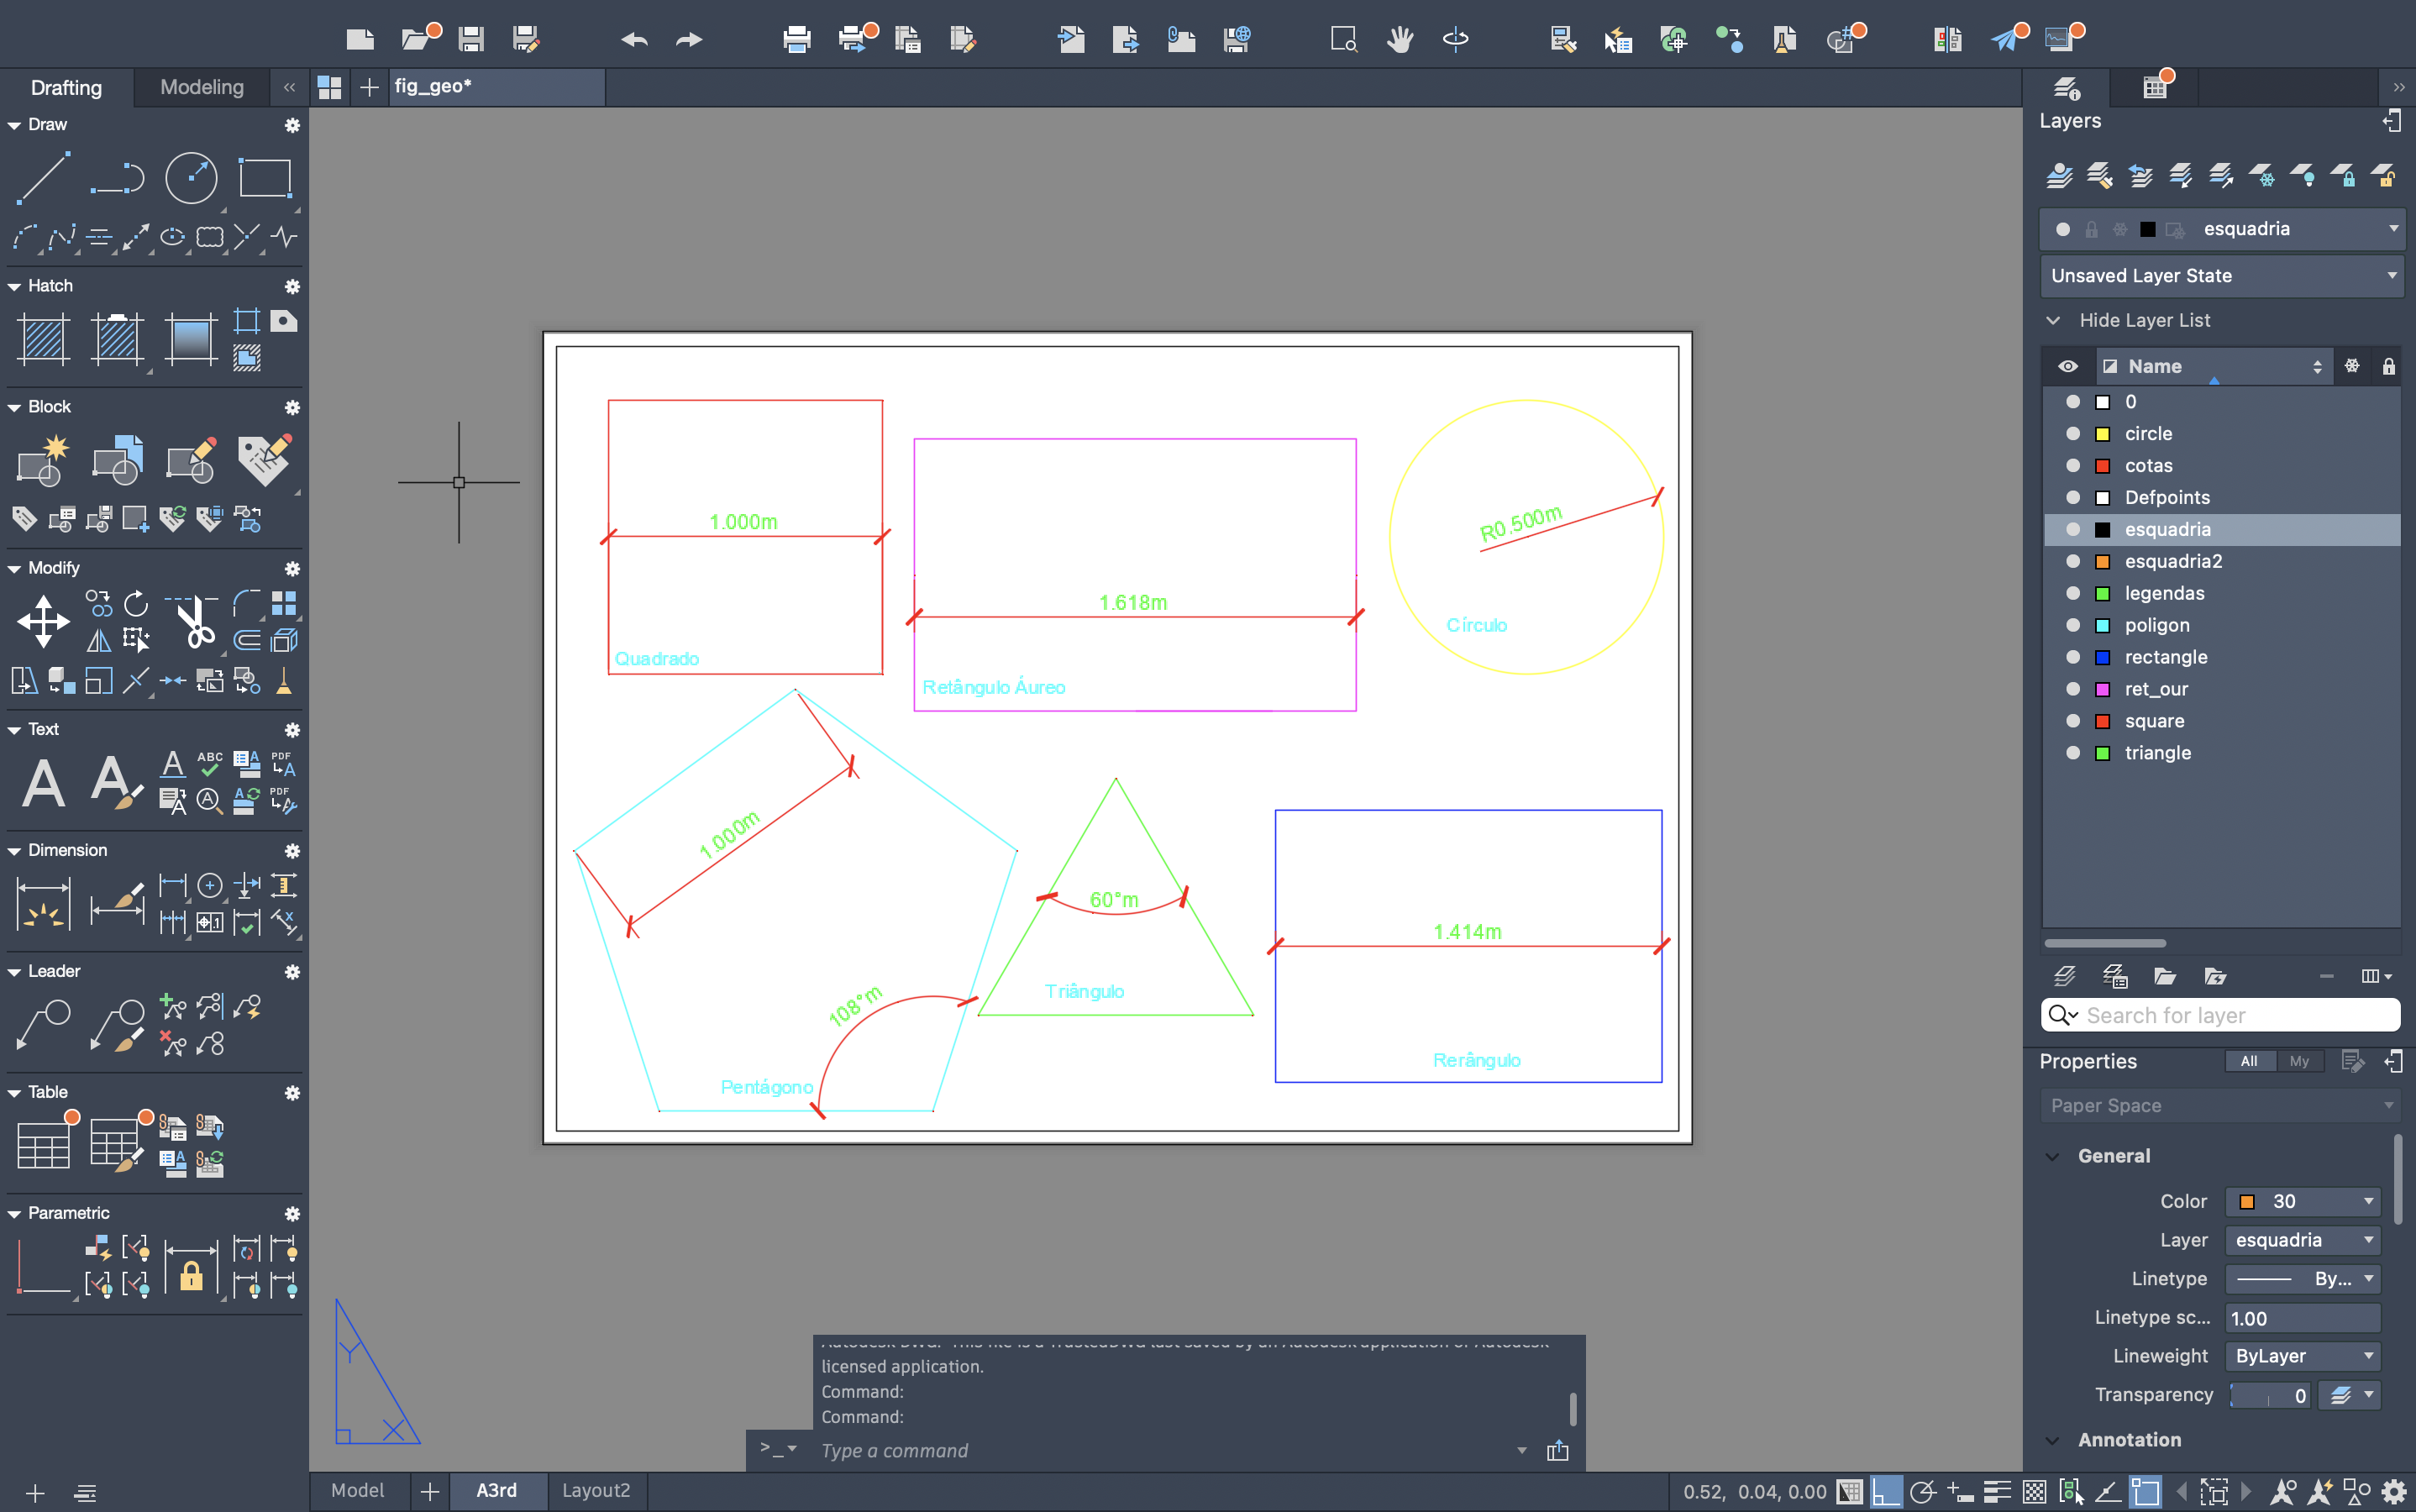This screenshot has height=1512, width=2416.
Task: Select the Line tool in Draw panel
Action: (43, 178)
